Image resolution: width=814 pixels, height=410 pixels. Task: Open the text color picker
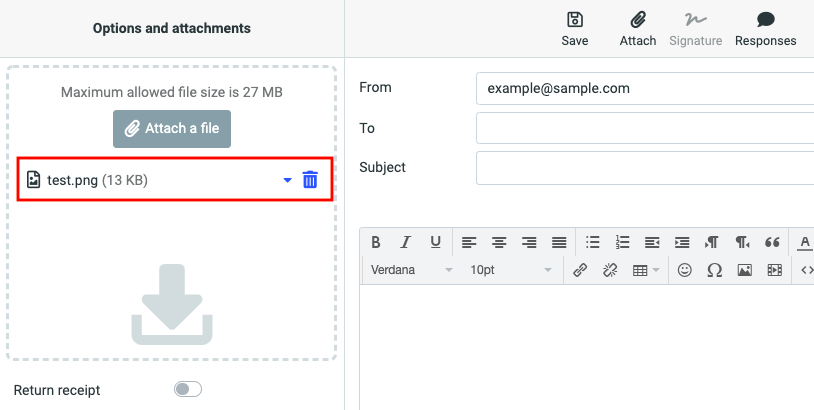(805, 242)
